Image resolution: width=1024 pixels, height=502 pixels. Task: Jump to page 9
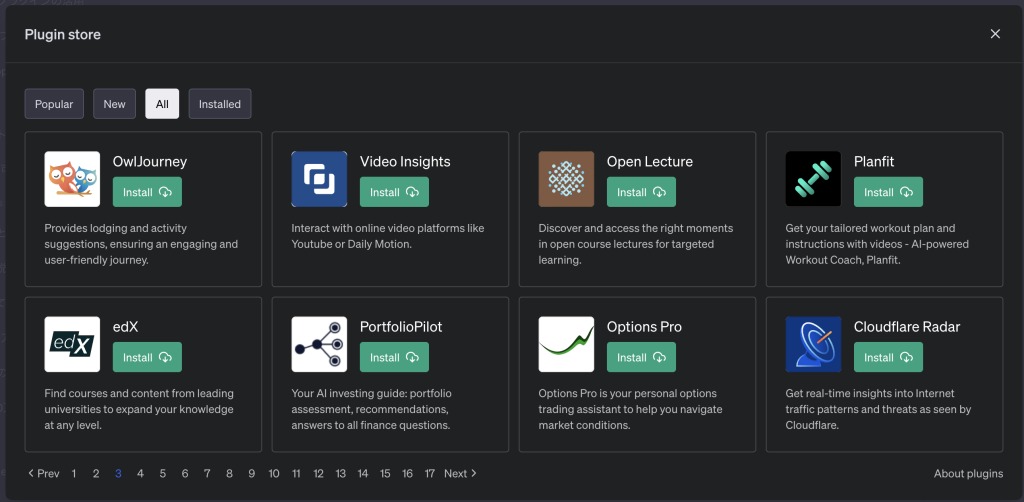251,473
